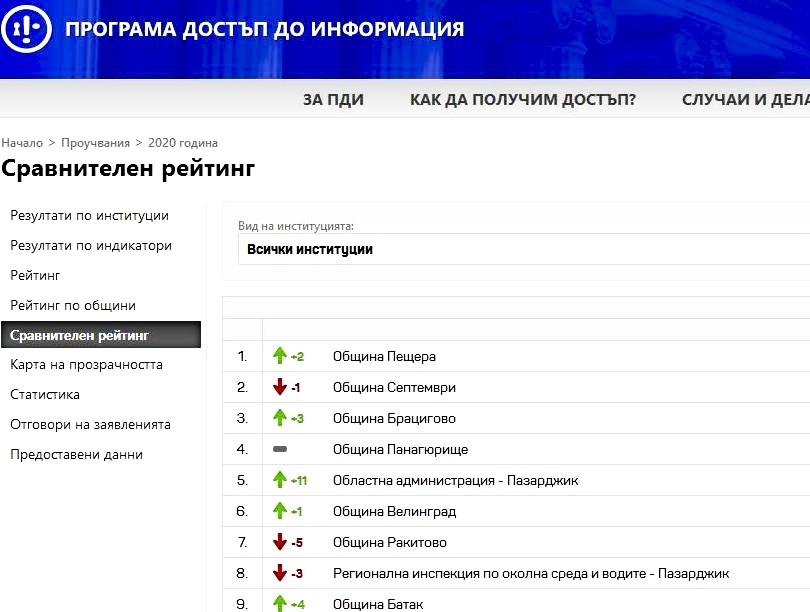Click red down arrow beside Община Ракитово
This screenshot has height=612, width=810.
tap(279, 542)
